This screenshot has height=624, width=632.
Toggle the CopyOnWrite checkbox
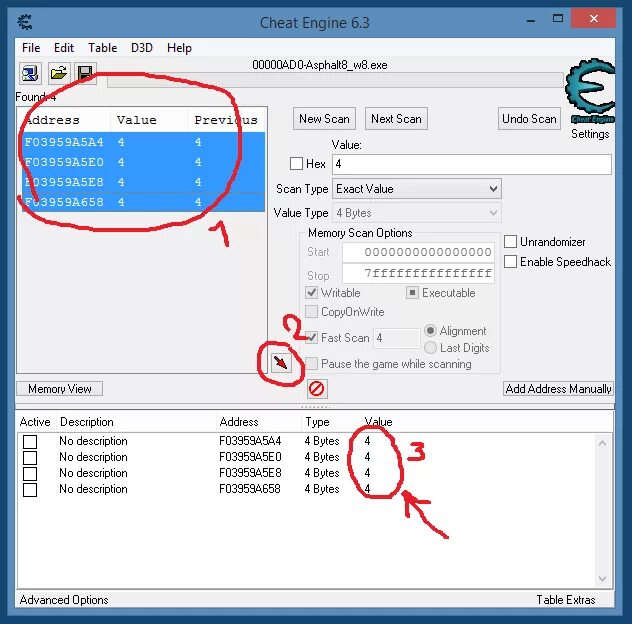point(311,312)
